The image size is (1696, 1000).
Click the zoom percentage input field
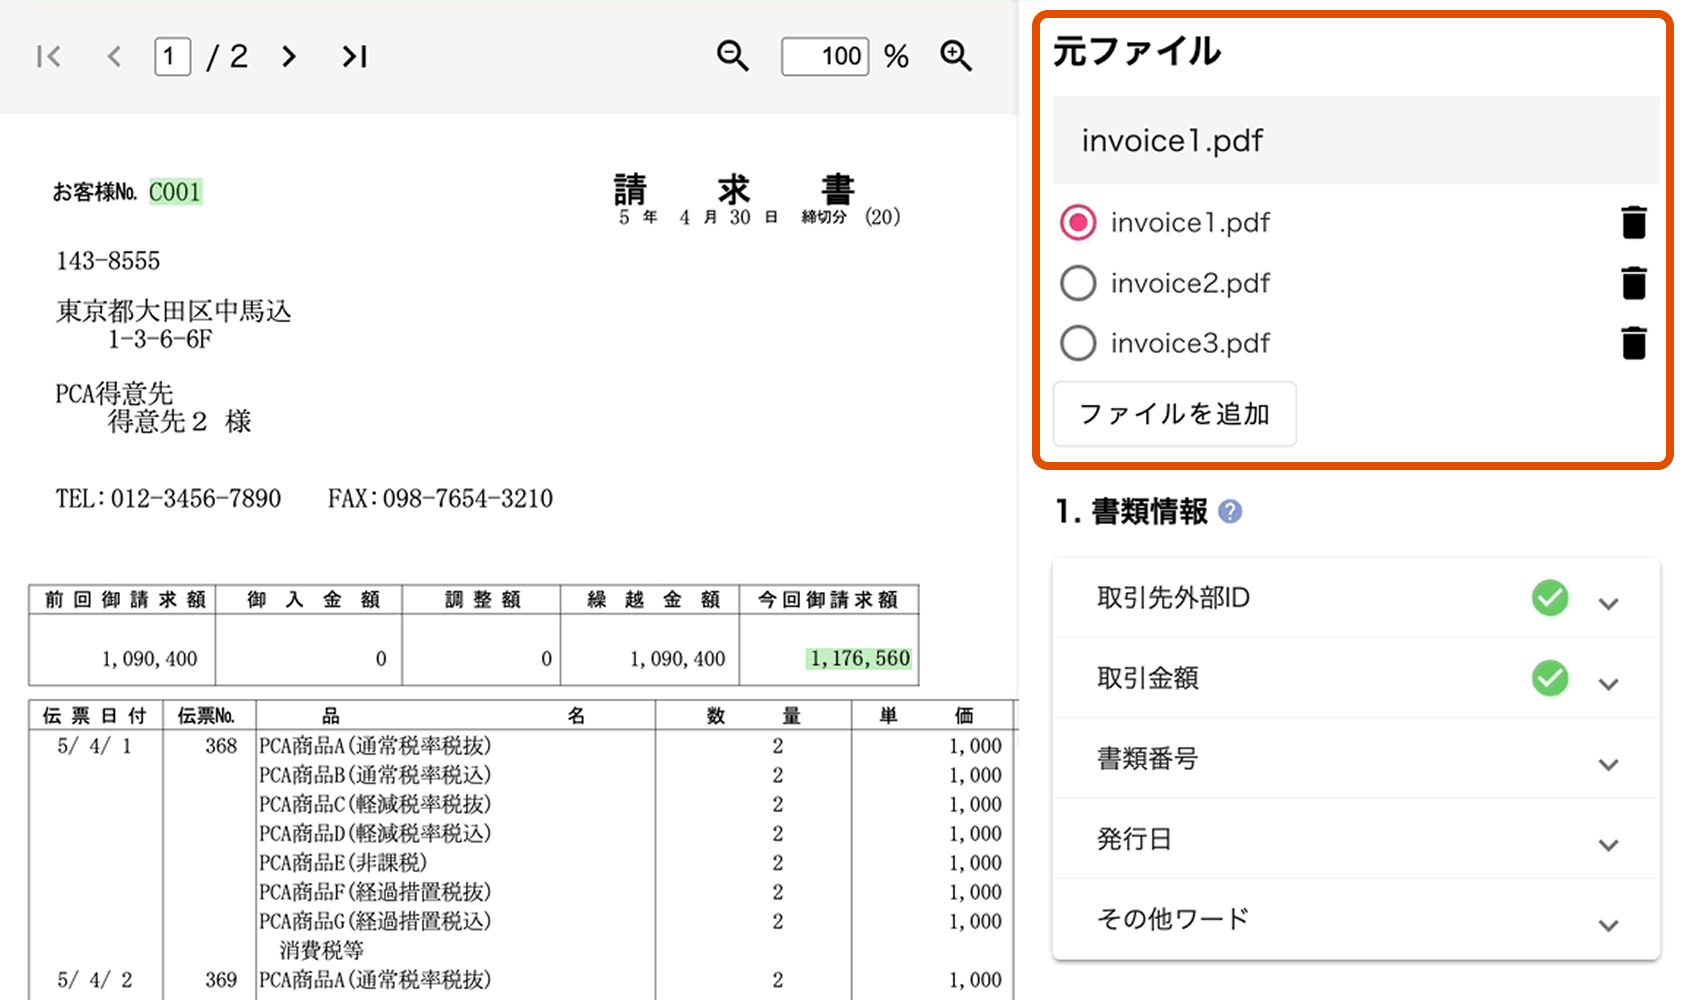pos(825,56)
